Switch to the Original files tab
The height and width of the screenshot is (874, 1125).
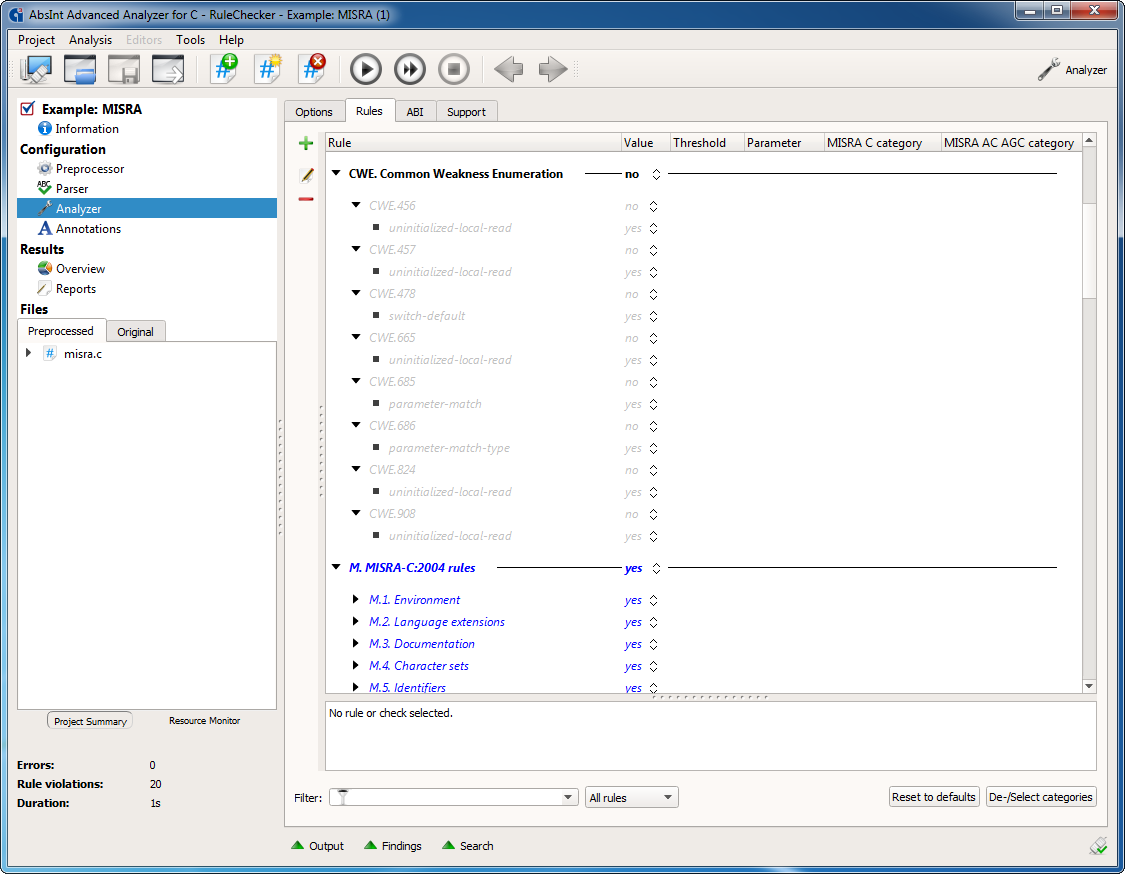click(136, 332)
